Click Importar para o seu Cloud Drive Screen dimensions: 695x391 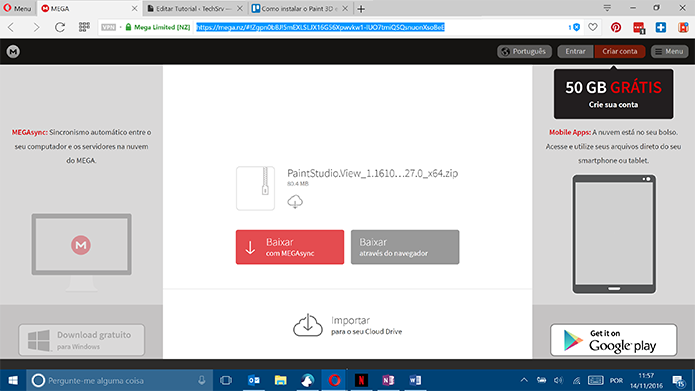348,325
